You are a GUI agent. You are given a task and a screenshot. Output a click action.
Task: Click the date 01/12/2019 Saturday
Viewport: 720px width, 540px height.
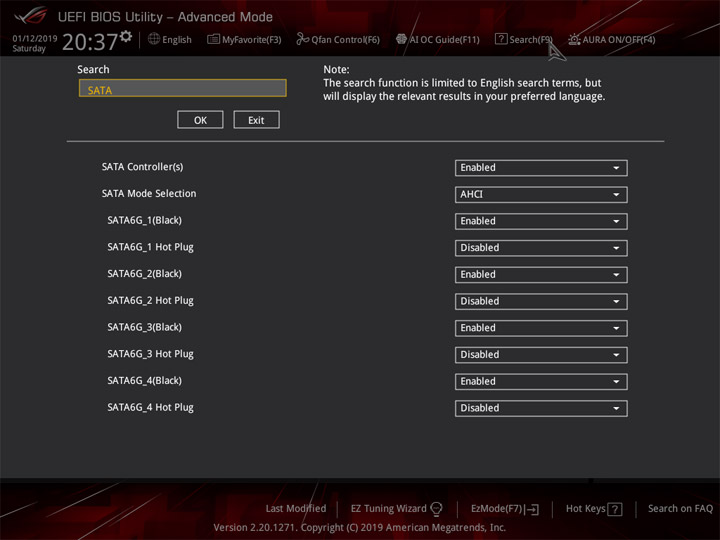pos(34,43)
